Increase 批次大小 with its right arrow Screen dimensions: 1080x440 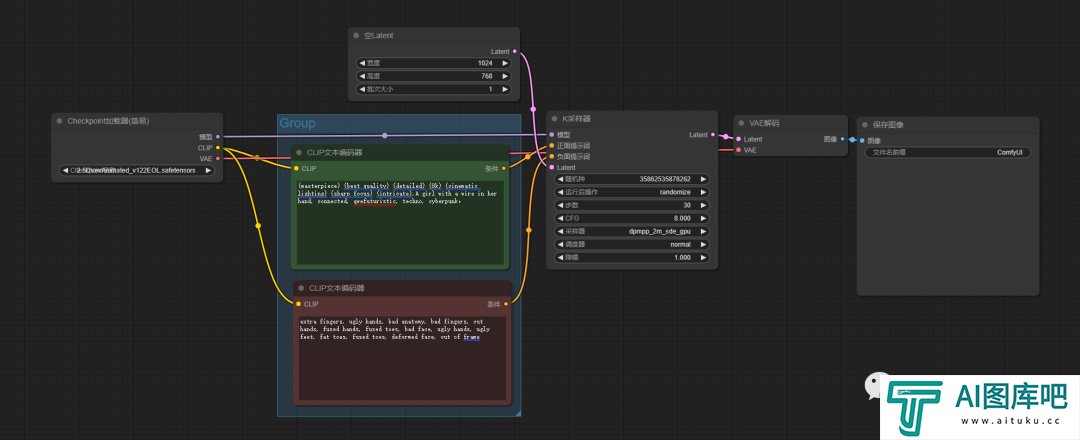506,89
